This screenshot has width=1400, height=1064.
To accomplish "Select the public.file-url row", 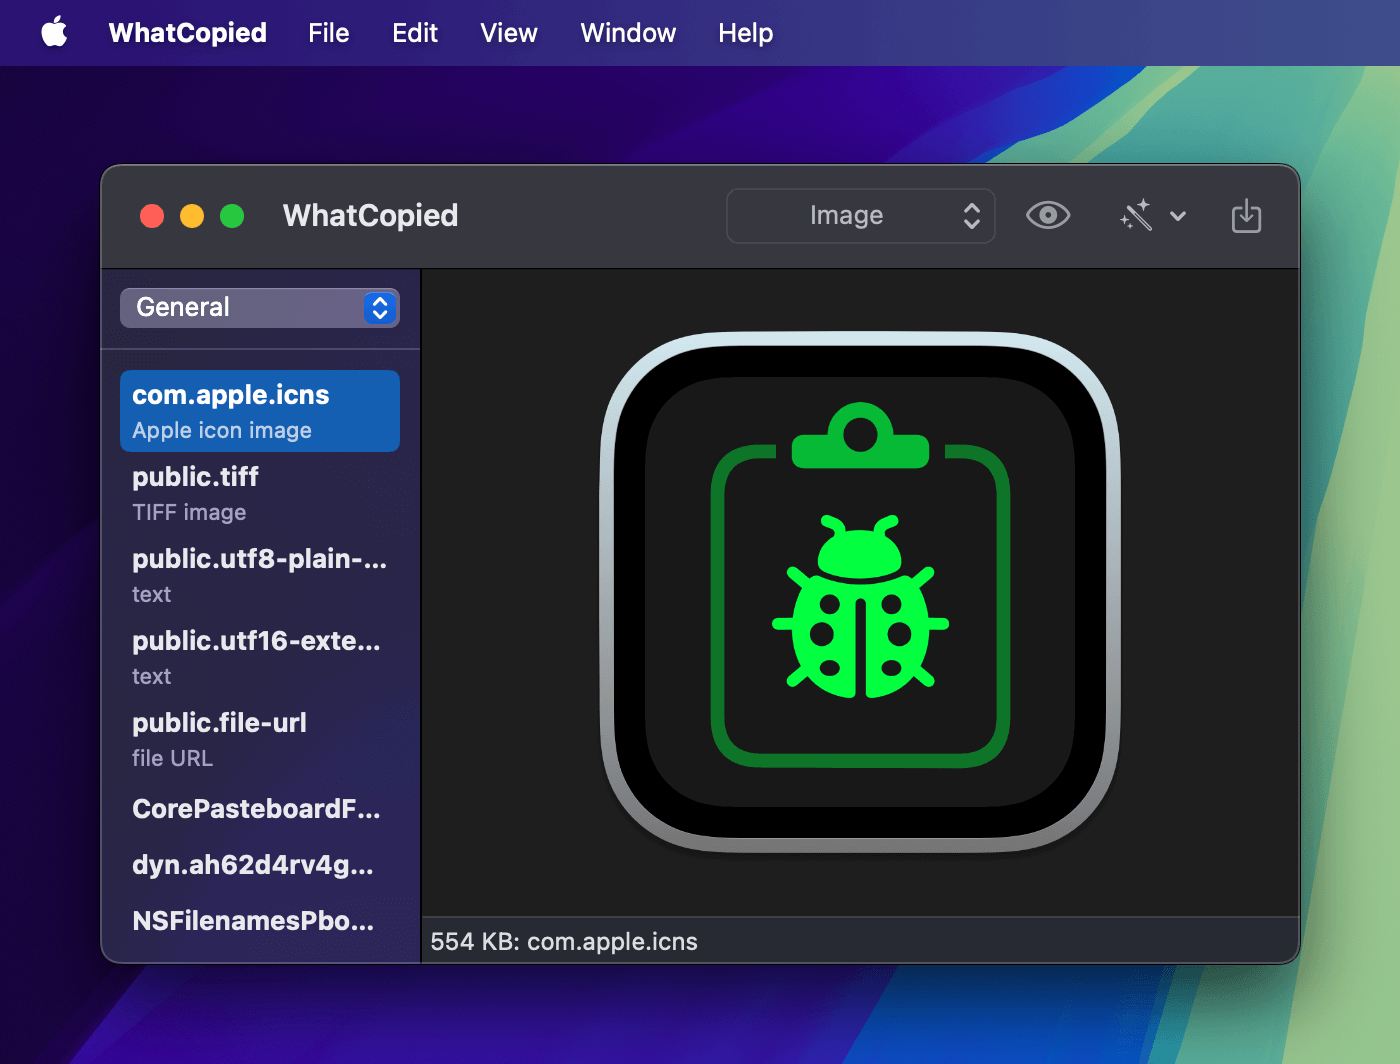I will [260, 739].
